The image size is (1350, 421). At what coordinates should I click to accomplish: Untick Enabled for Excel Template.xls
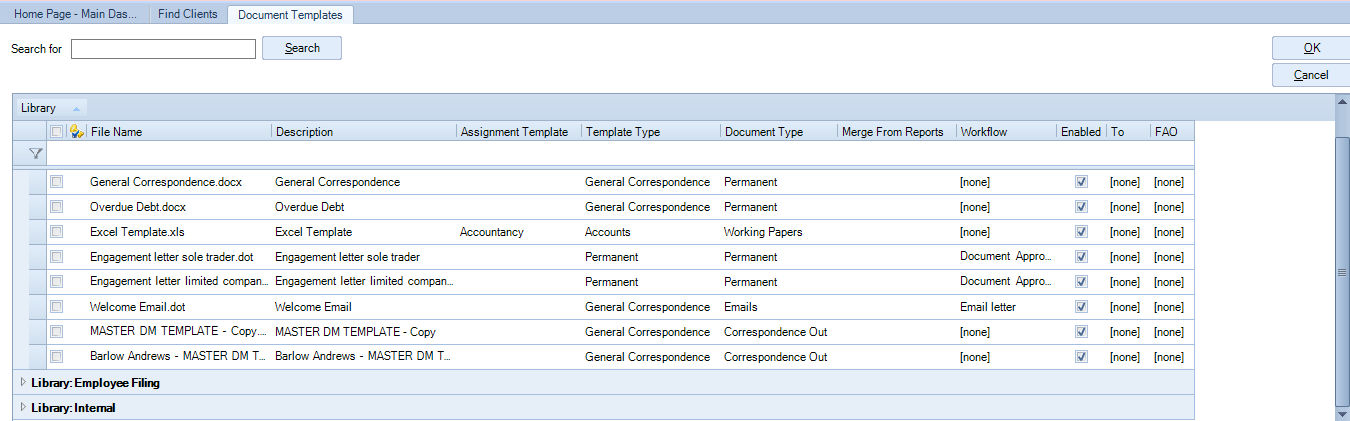tap(1081, 232)
